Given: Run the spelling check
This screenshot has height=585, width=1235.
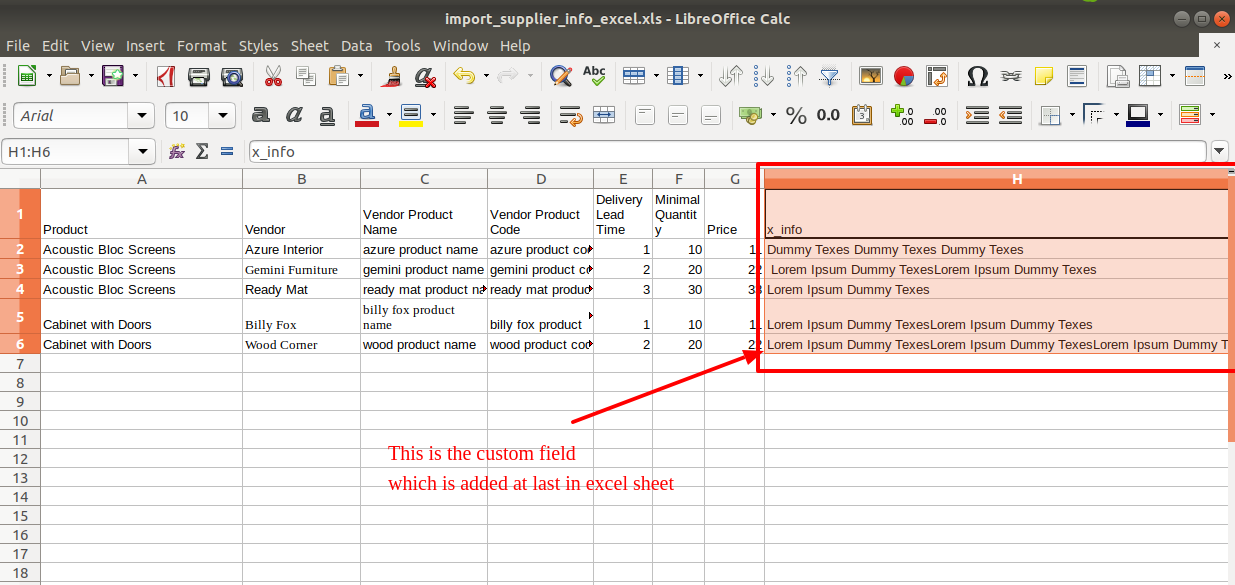Looking at the screenshot, I should point(594,76).
